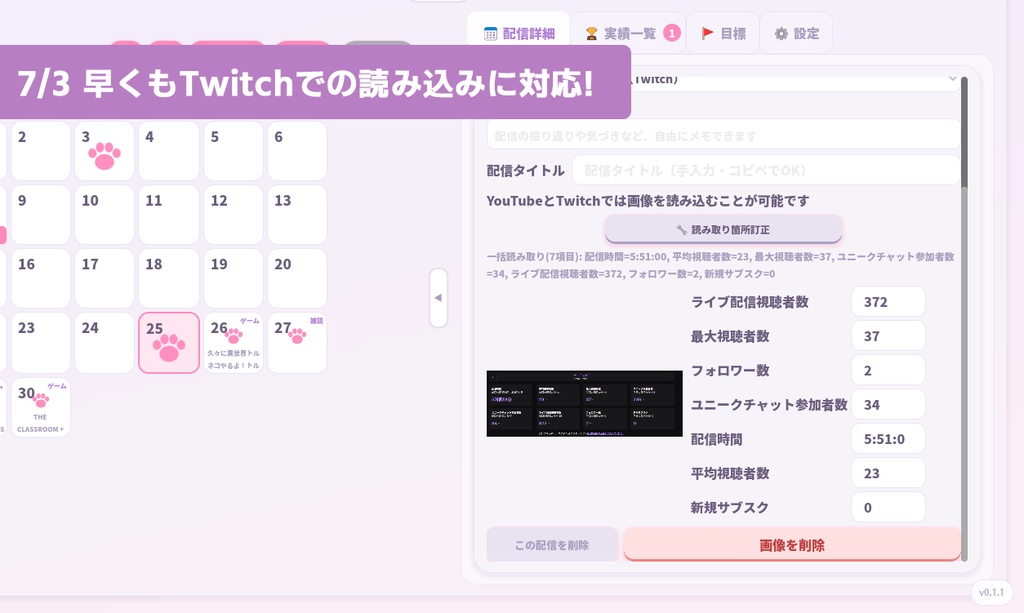Select calendar day 18
Screen dimensions: 1024x613
[168, 278]
